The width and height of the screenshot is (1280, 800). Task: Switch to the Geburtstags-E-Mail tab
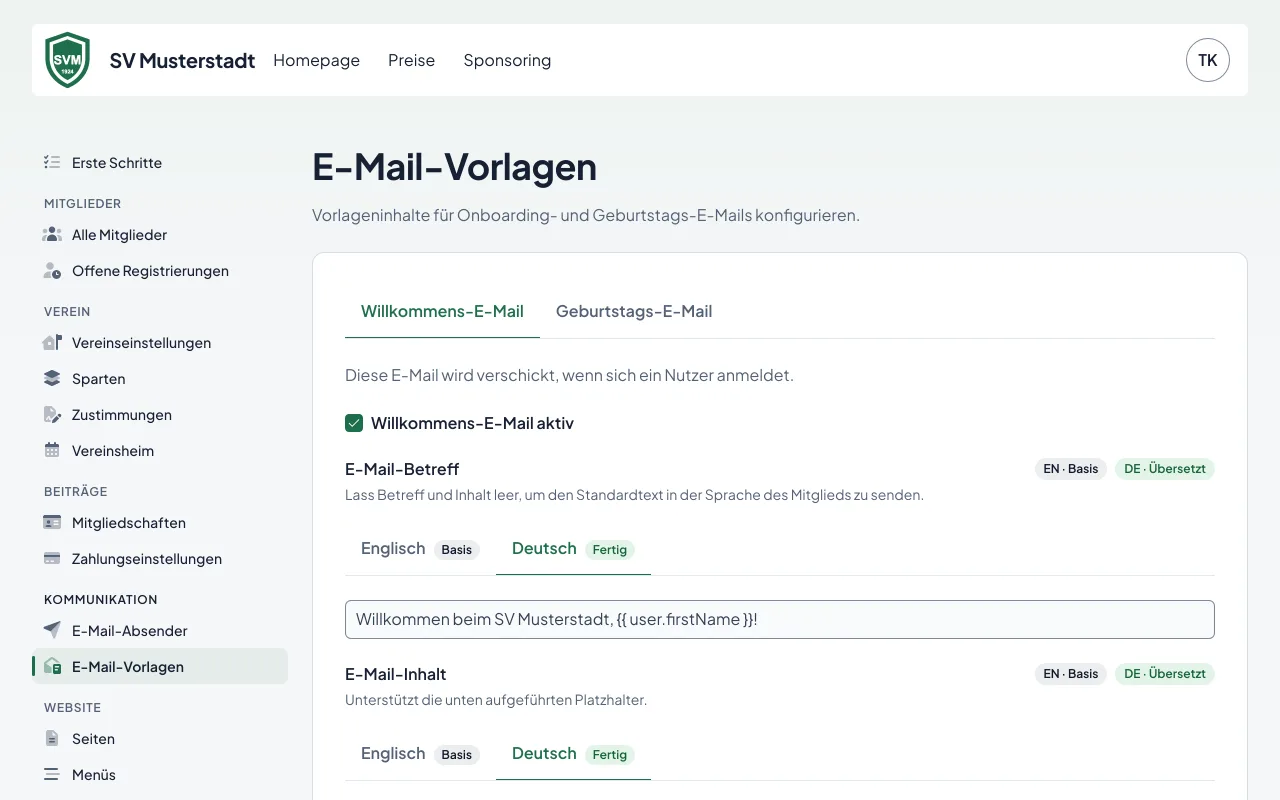(634, 311)
